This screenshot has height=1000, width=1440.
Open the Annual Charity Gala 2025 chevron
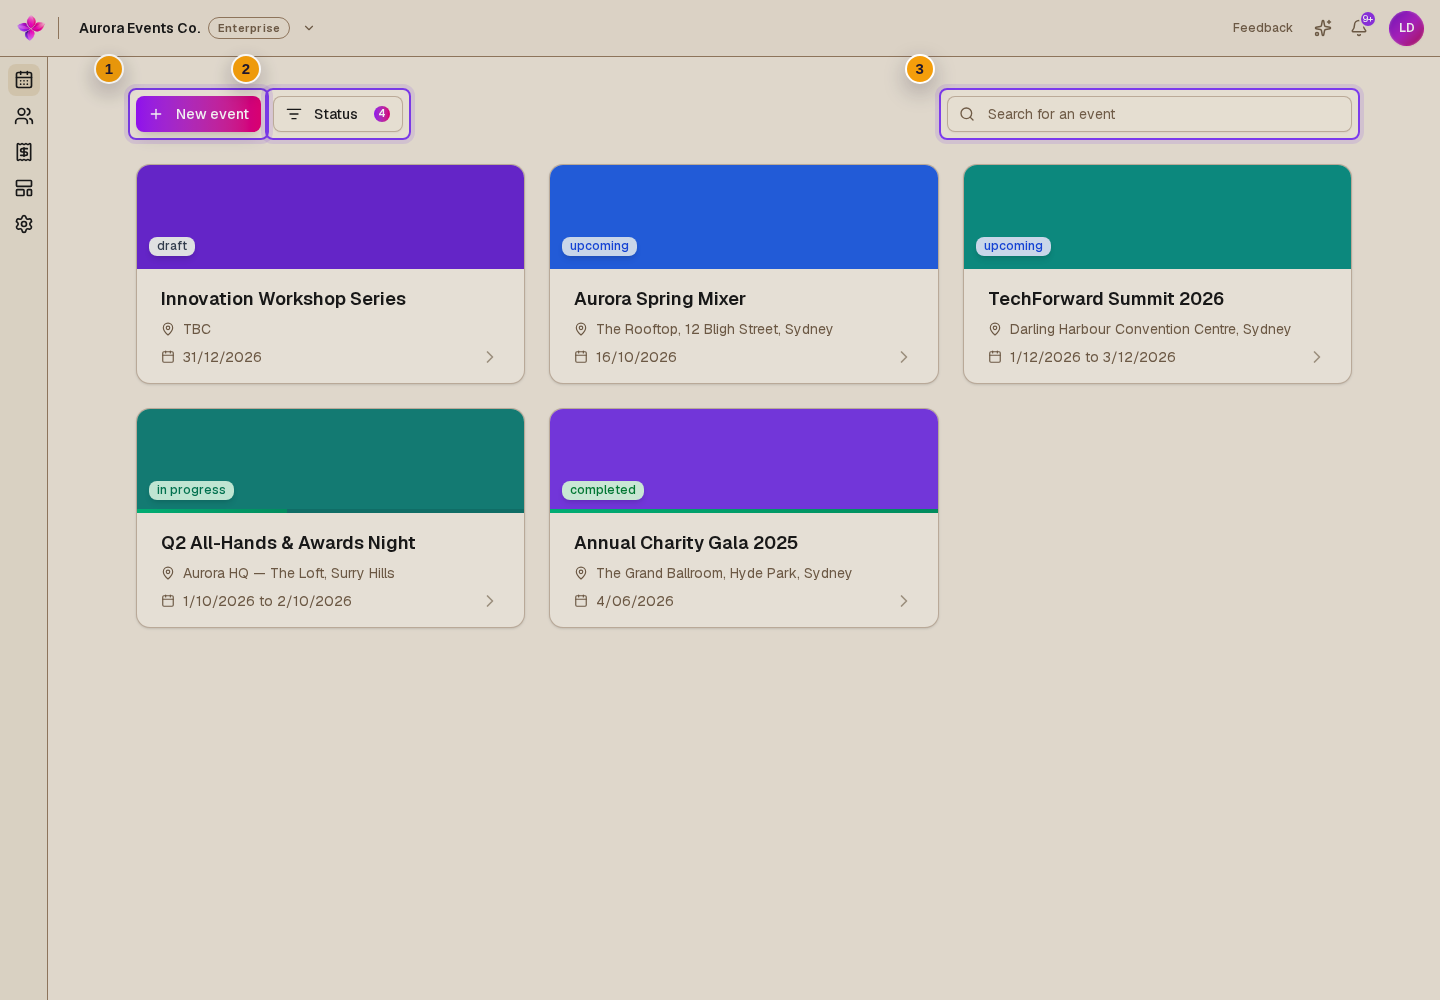click(904, 601)
